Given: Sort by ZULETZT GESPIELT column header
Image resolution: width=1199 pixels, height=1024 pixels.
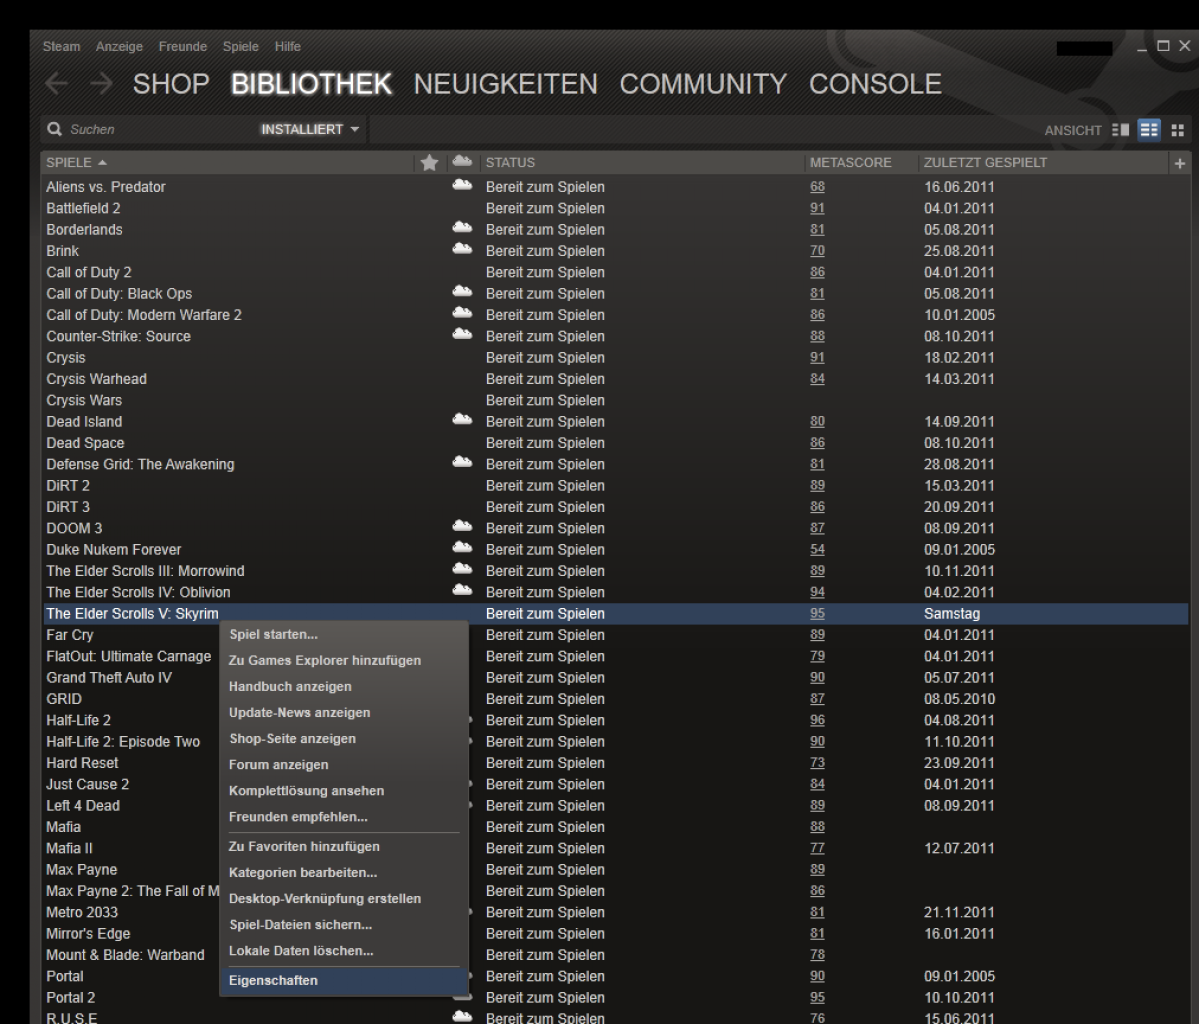Looking at the screenshot, I should tap(985, 162).
